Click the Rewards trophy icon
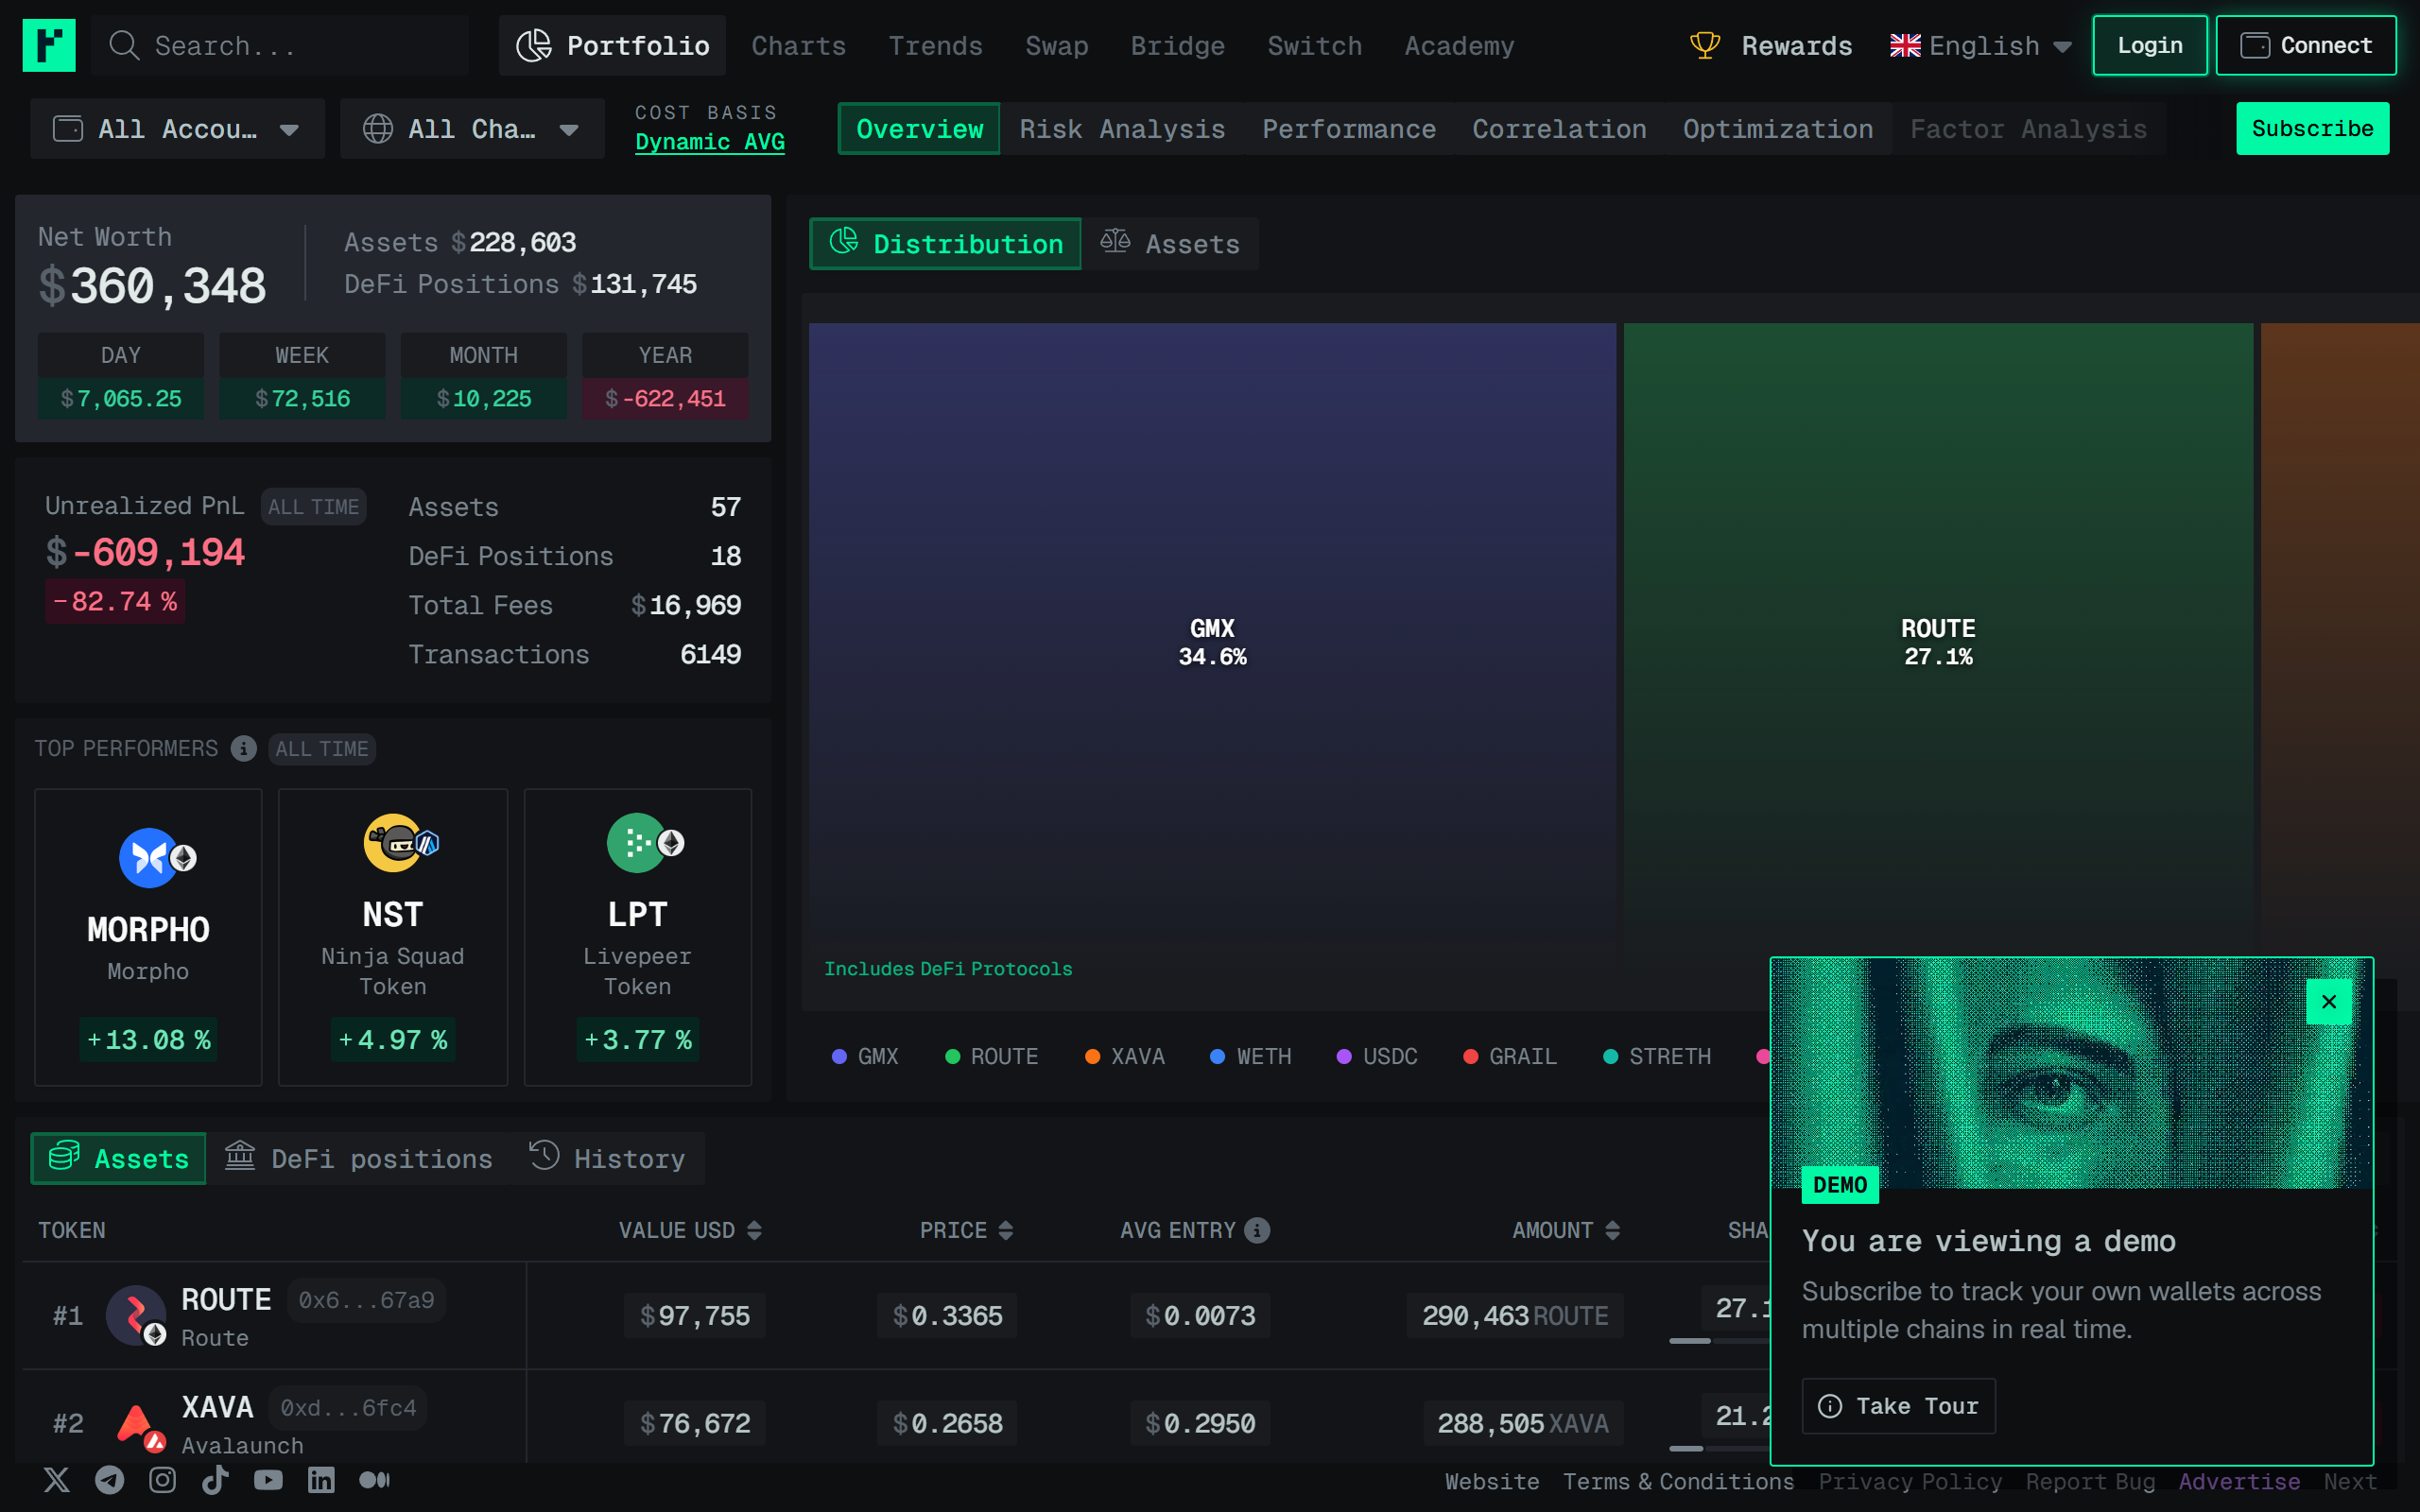 click(1705, 45)
